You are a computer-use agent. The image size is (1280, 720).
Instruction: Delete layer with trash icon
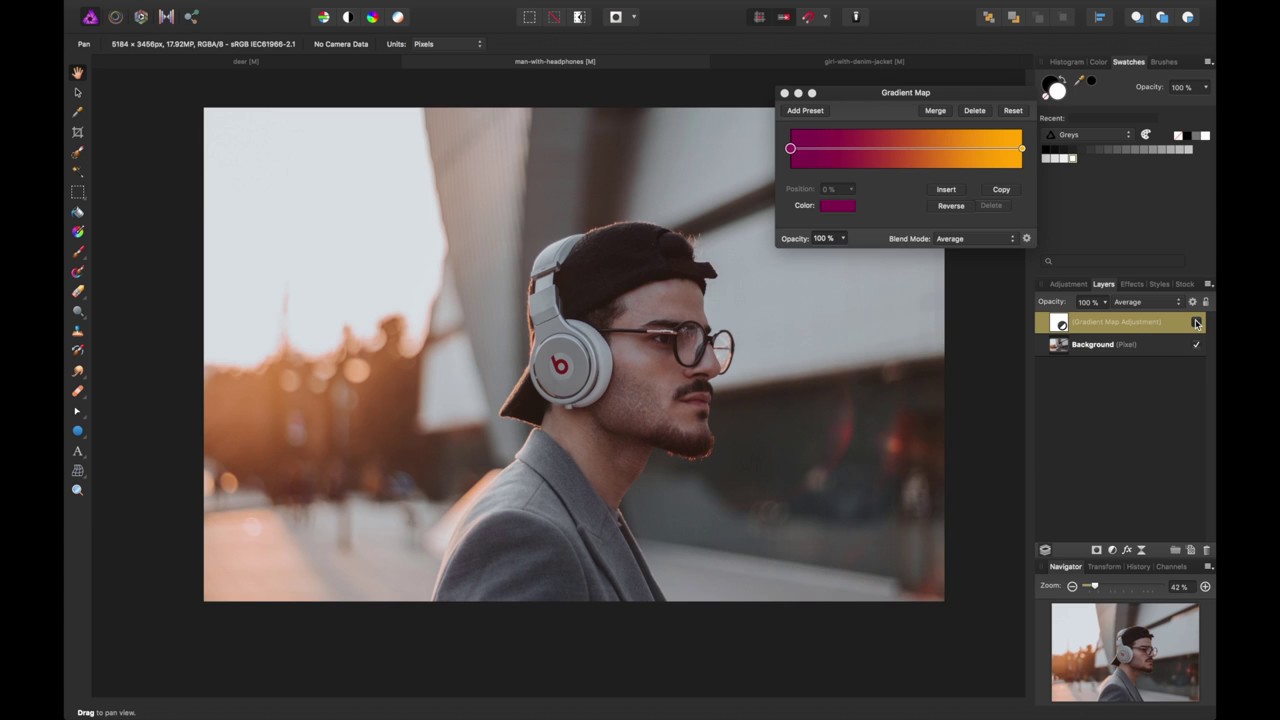[1206, 550]
